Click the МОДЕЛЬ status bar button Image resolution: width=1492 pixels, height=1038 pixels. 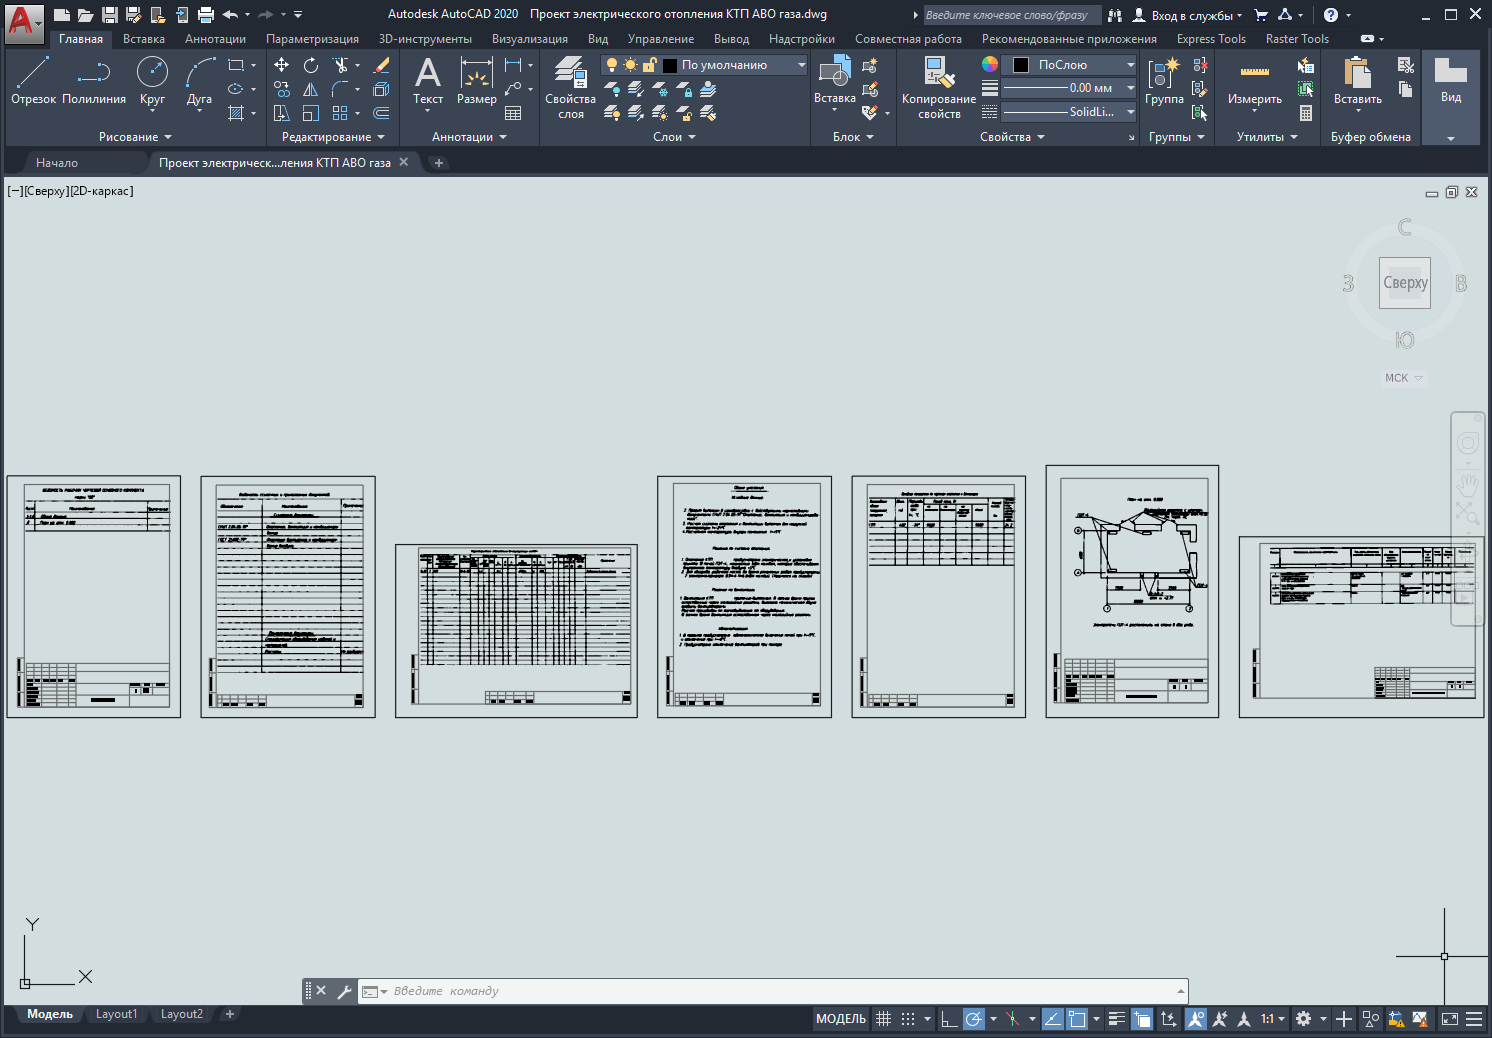pyautogui.click(x=841, y=1019)
